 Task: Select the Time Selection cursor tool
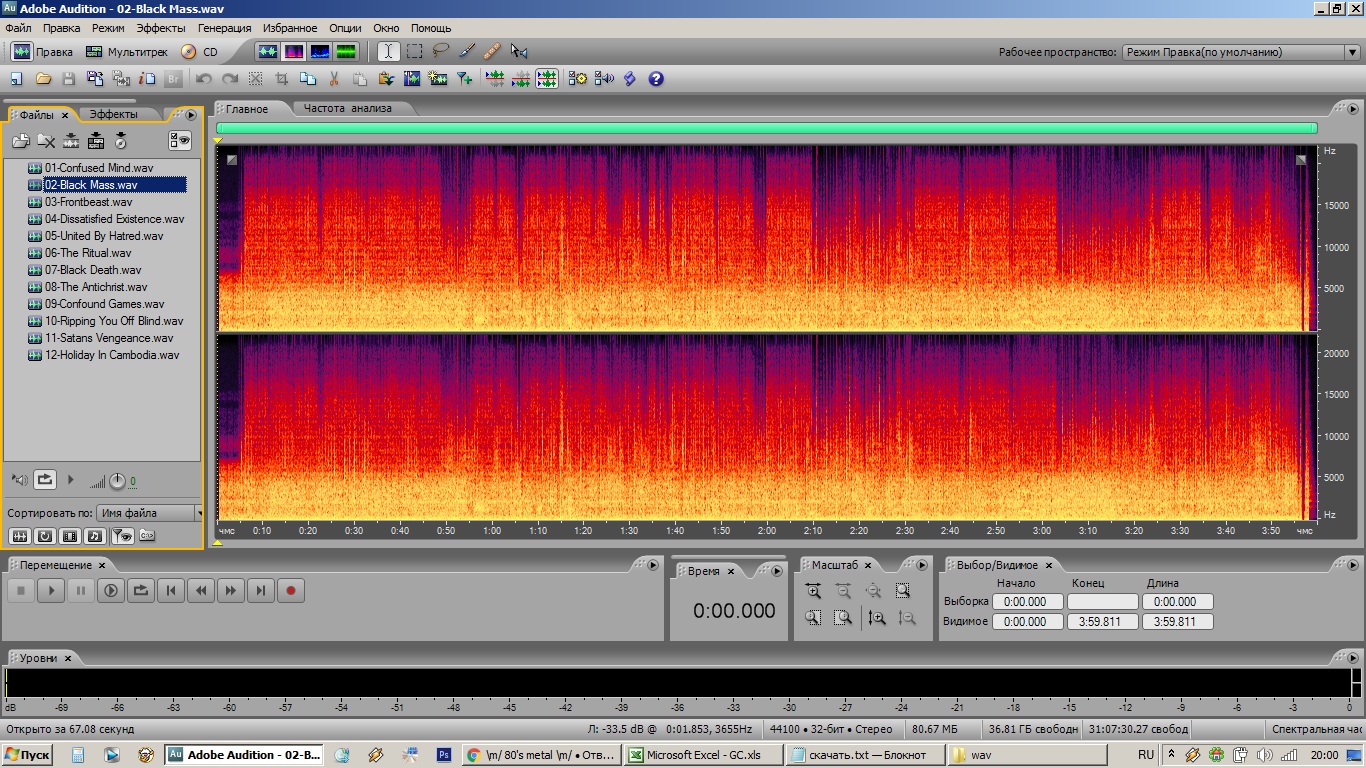click(388, 52)
